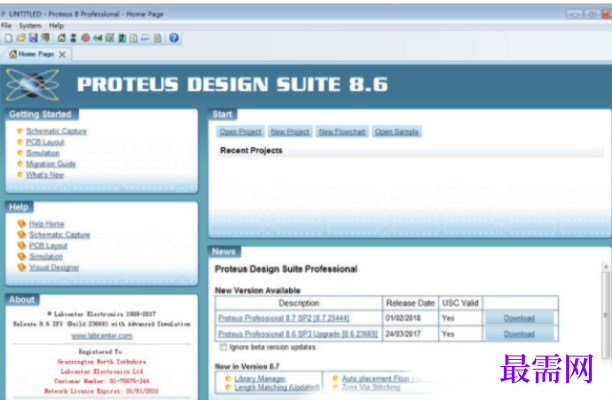The height and width of the screenshot is (400, 612).
Task: Open the File menu
Action: (6, 25)
